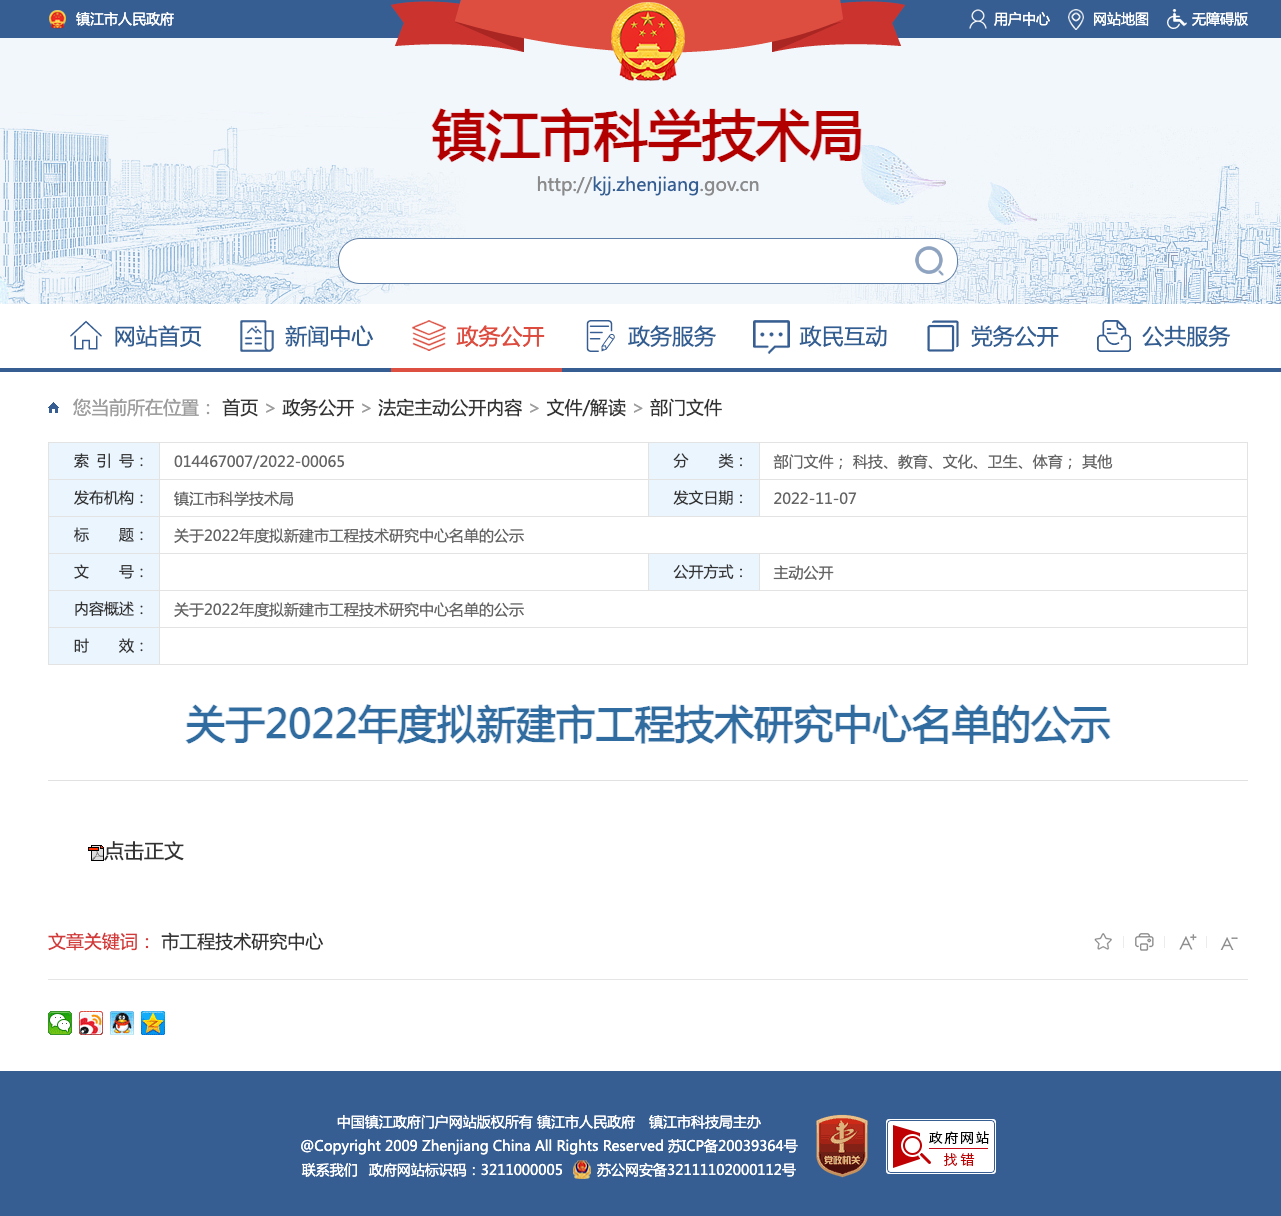Click the wheelchair accessibility icon

click(1176, 19)
